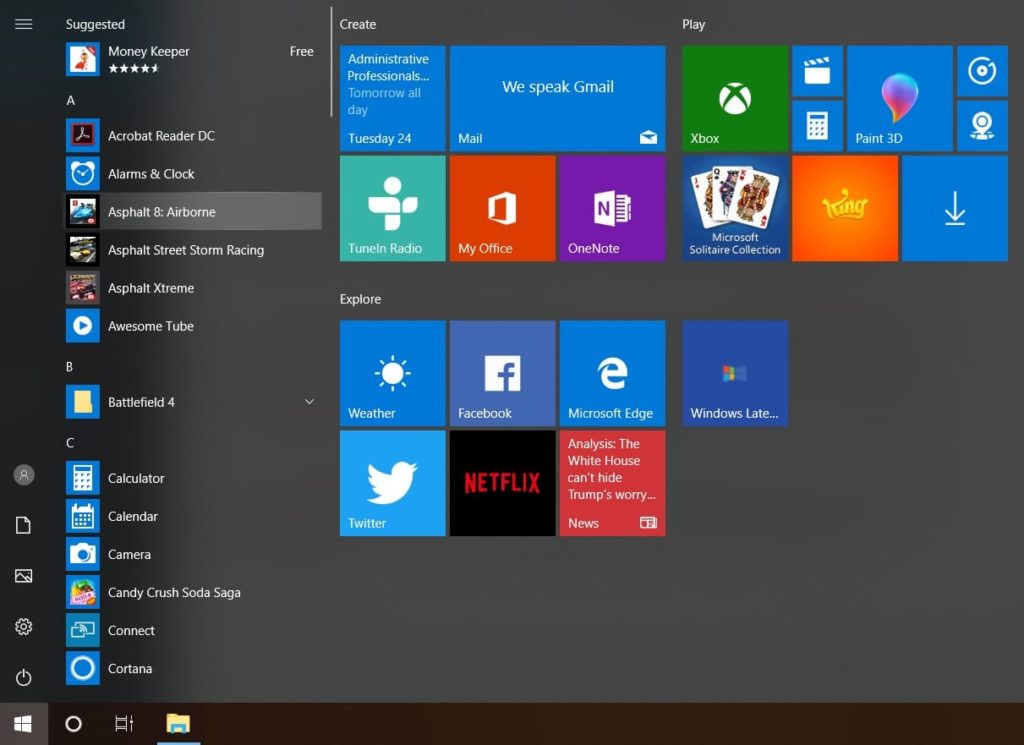Open the Calculator tile in Play group

click(x=817, y=125)
